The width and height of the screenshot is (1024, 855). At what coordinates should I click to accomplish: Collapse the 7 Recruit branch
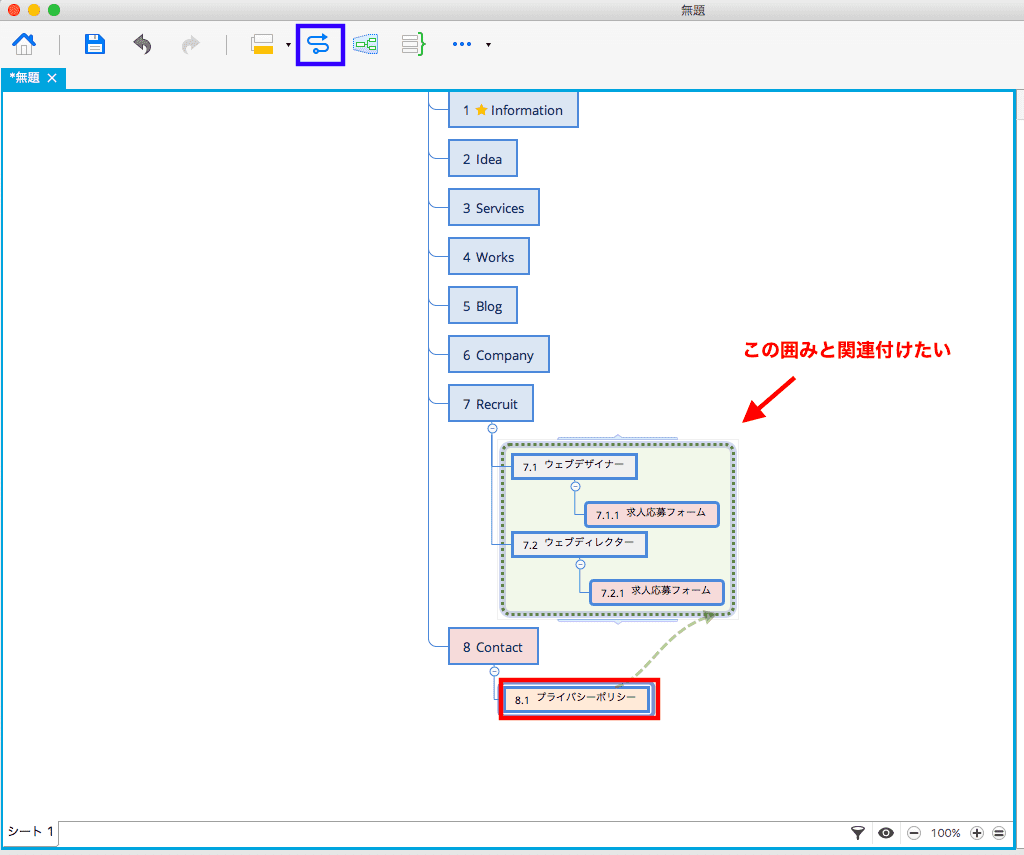coord(492,428)
